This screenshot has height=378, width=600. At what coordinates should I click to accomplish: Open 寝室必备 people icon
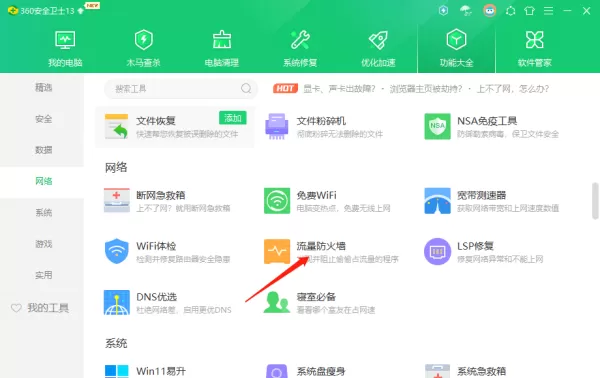277,302
